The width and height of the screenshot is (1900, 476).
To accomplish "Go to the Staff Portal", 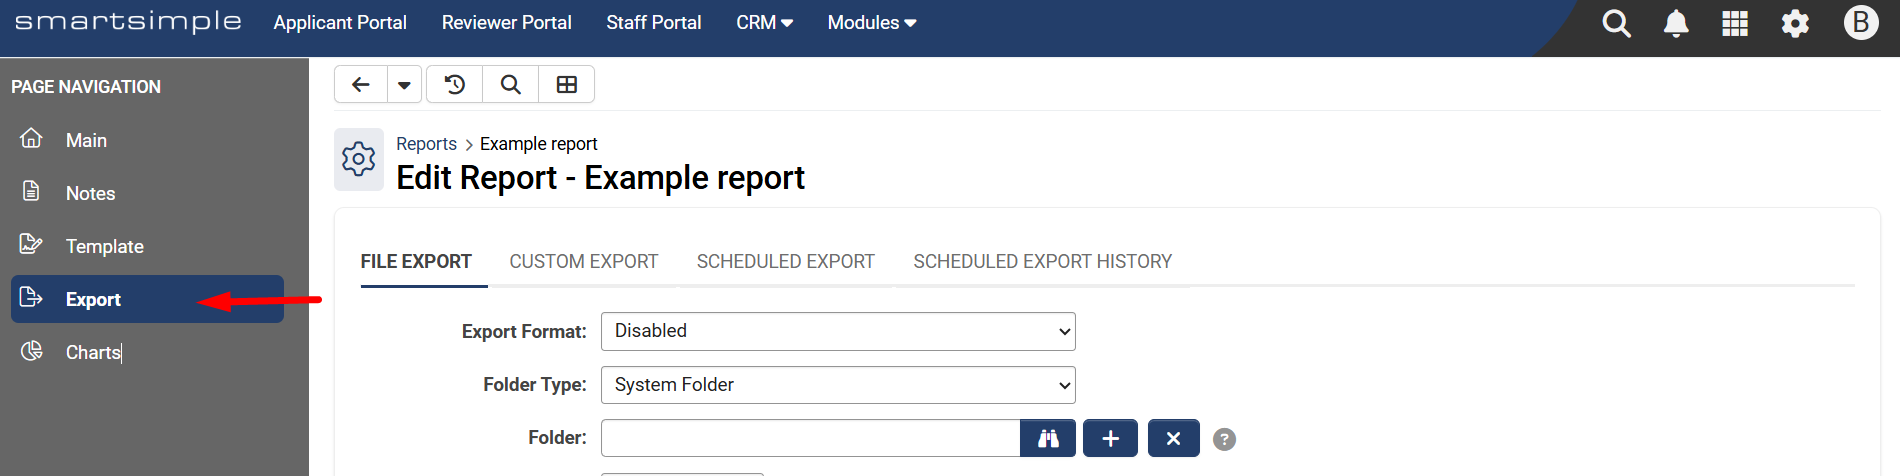I will click(654, 22).
